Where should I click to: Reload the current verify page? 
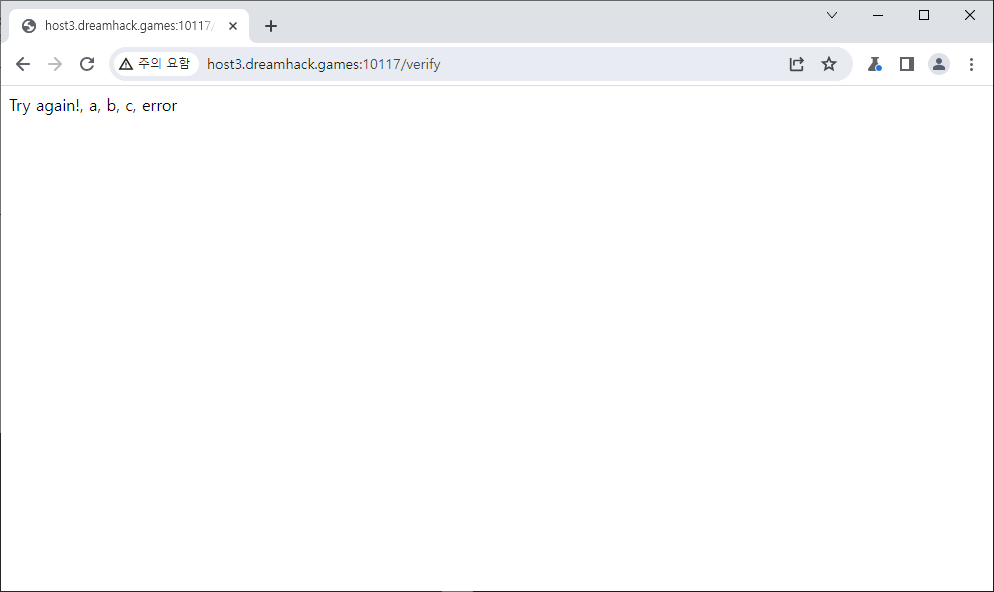pos(87,64)
